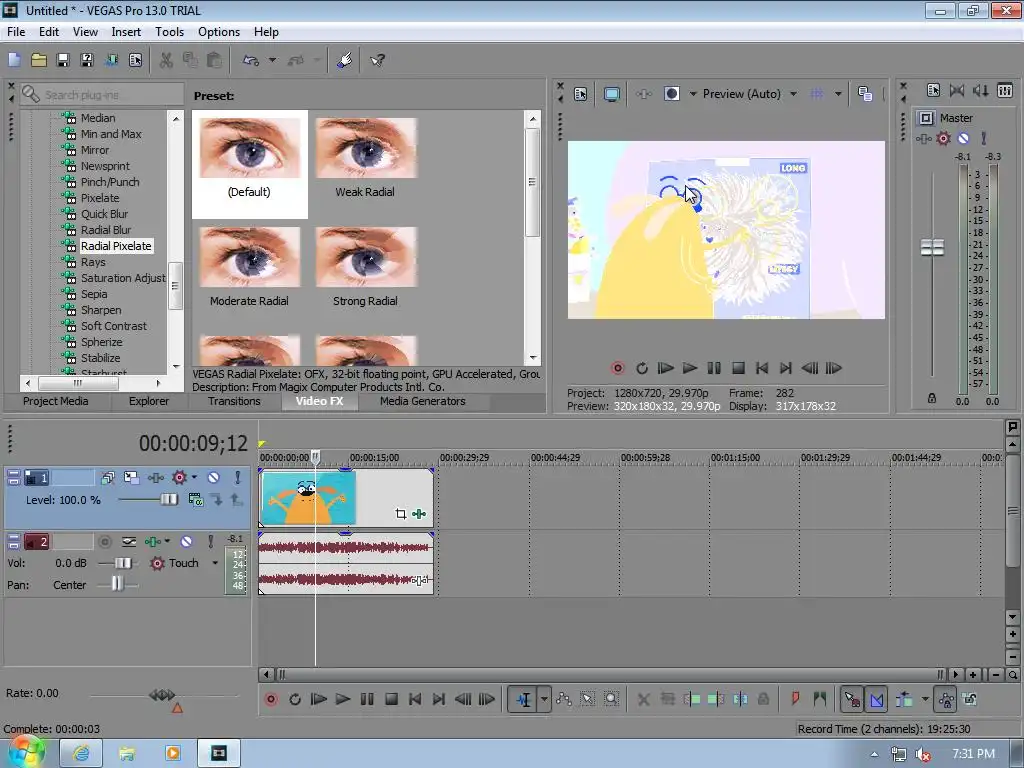Screen dimensions: 1024x768
Task: Select the Sharpen effect in list
Action: (x=101, y=310)
